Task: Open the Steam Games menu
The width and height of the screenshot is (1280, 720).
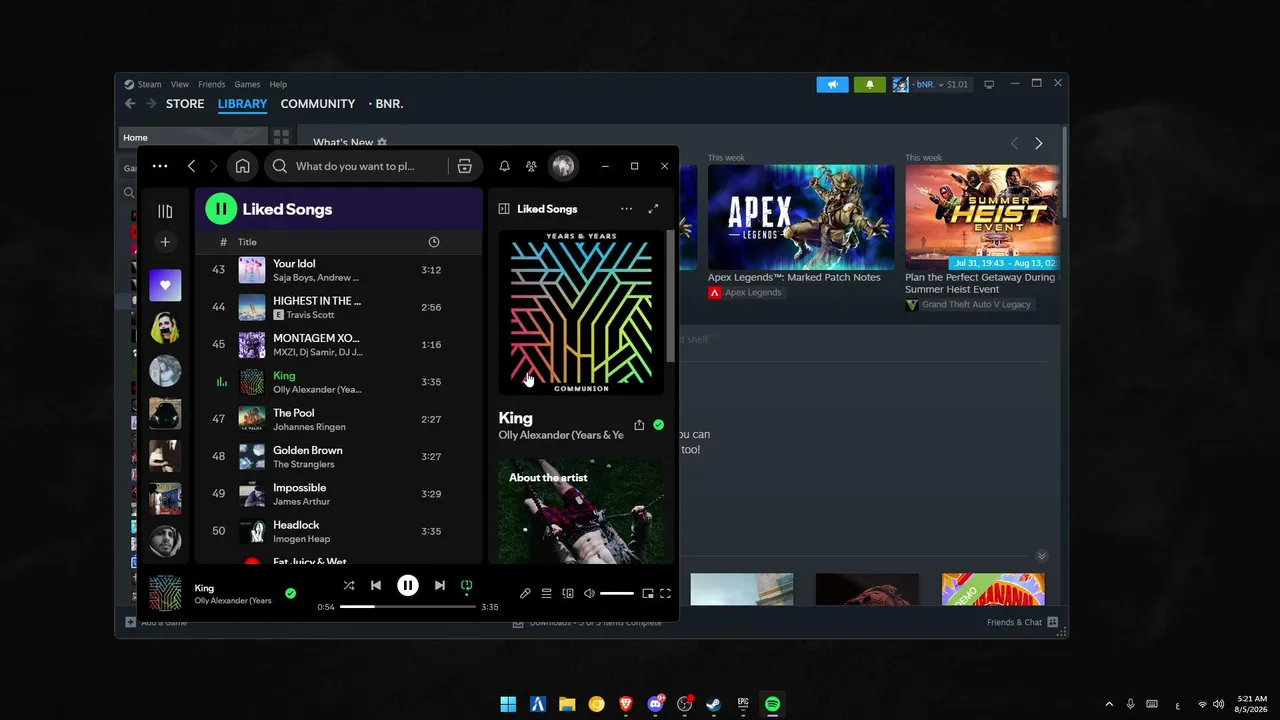Action: coord(247,84)
